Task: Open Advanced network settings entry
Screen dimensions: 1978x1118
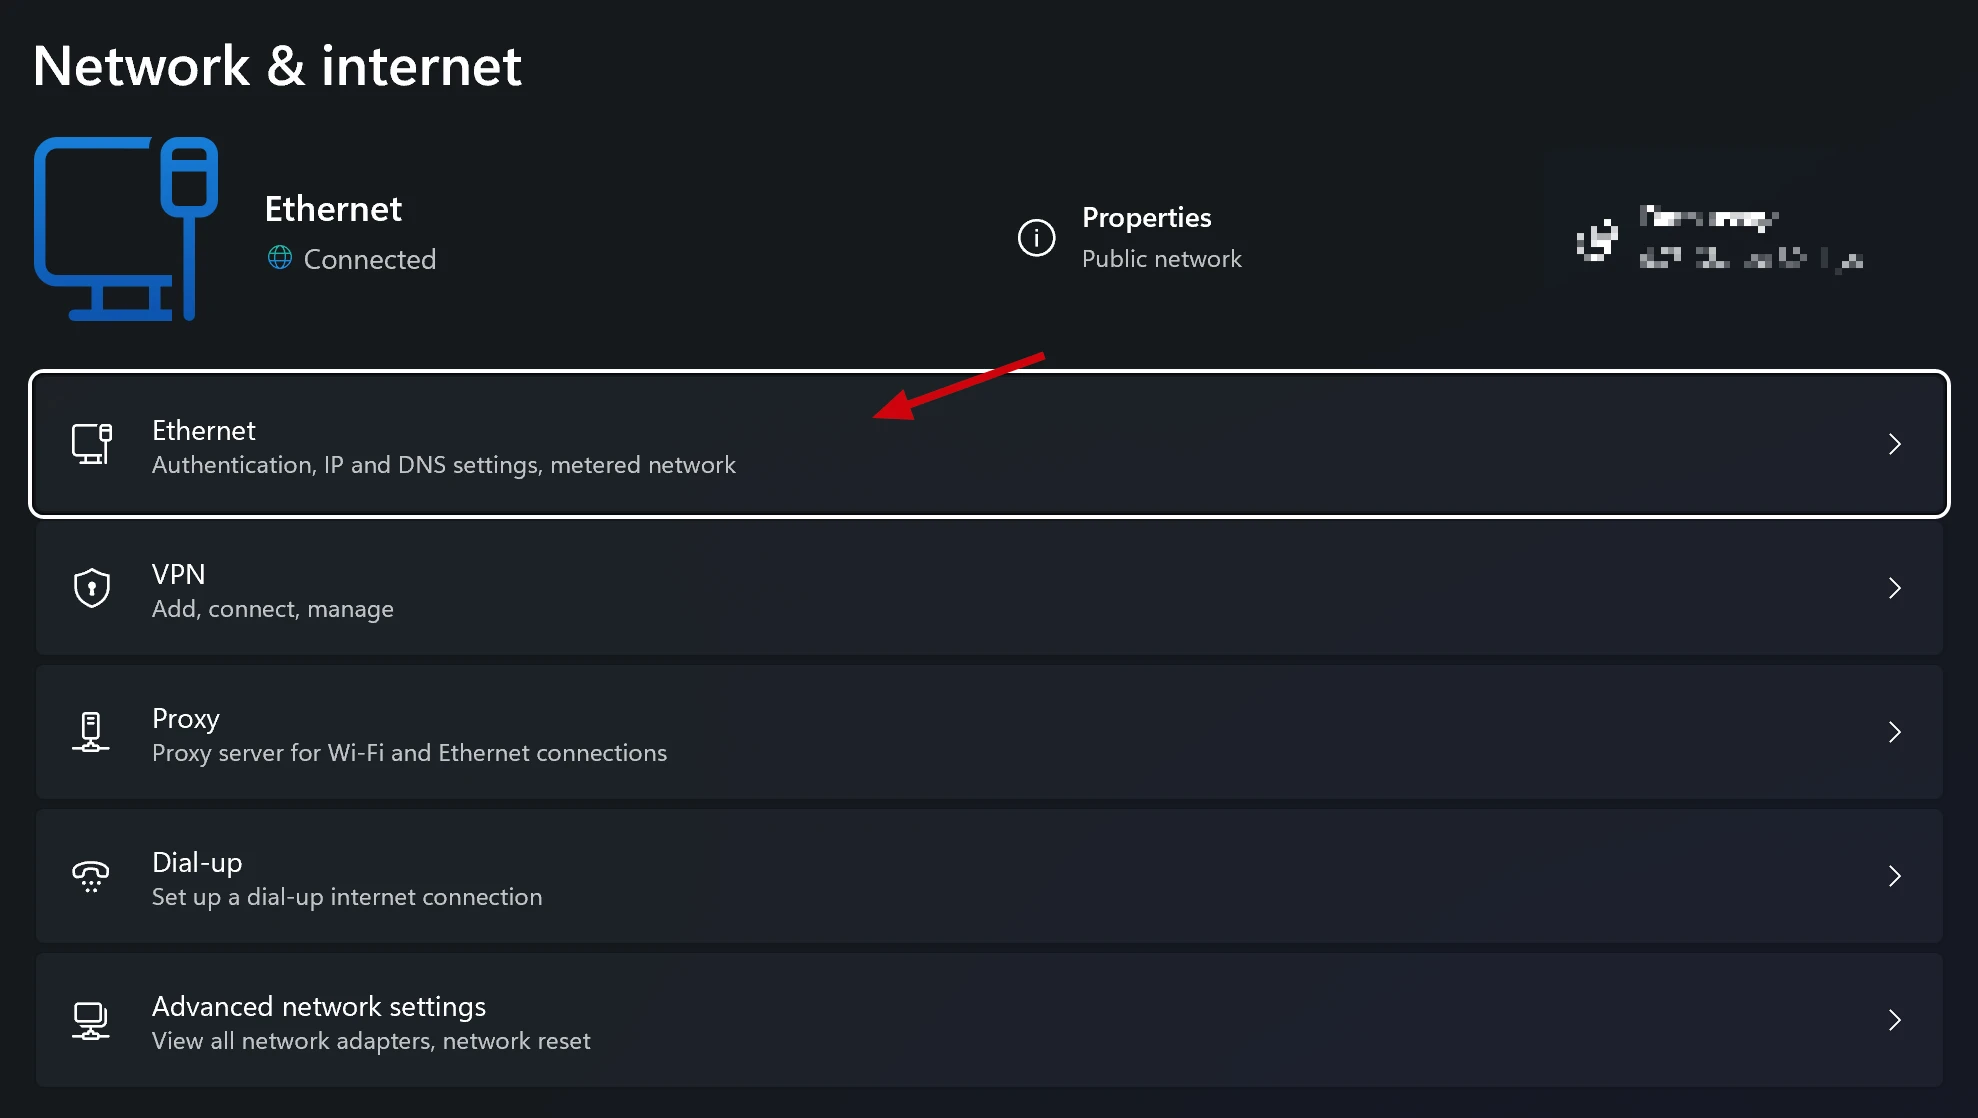Action: [x=370, y=1022]
